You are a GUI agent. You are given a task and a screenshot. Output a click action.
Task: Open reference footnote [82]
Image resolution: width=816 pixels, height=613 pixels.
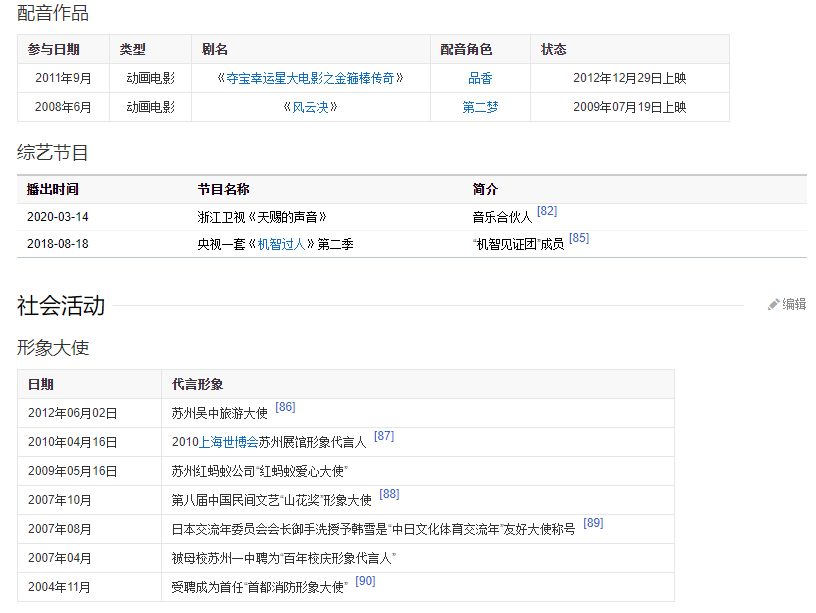547,211
